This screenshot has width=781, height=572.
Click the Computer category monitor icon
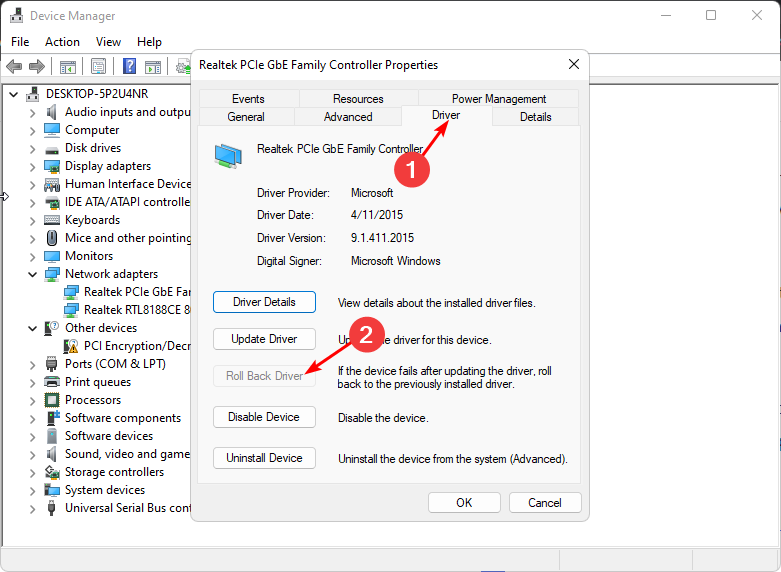click(x=52, y=130)
